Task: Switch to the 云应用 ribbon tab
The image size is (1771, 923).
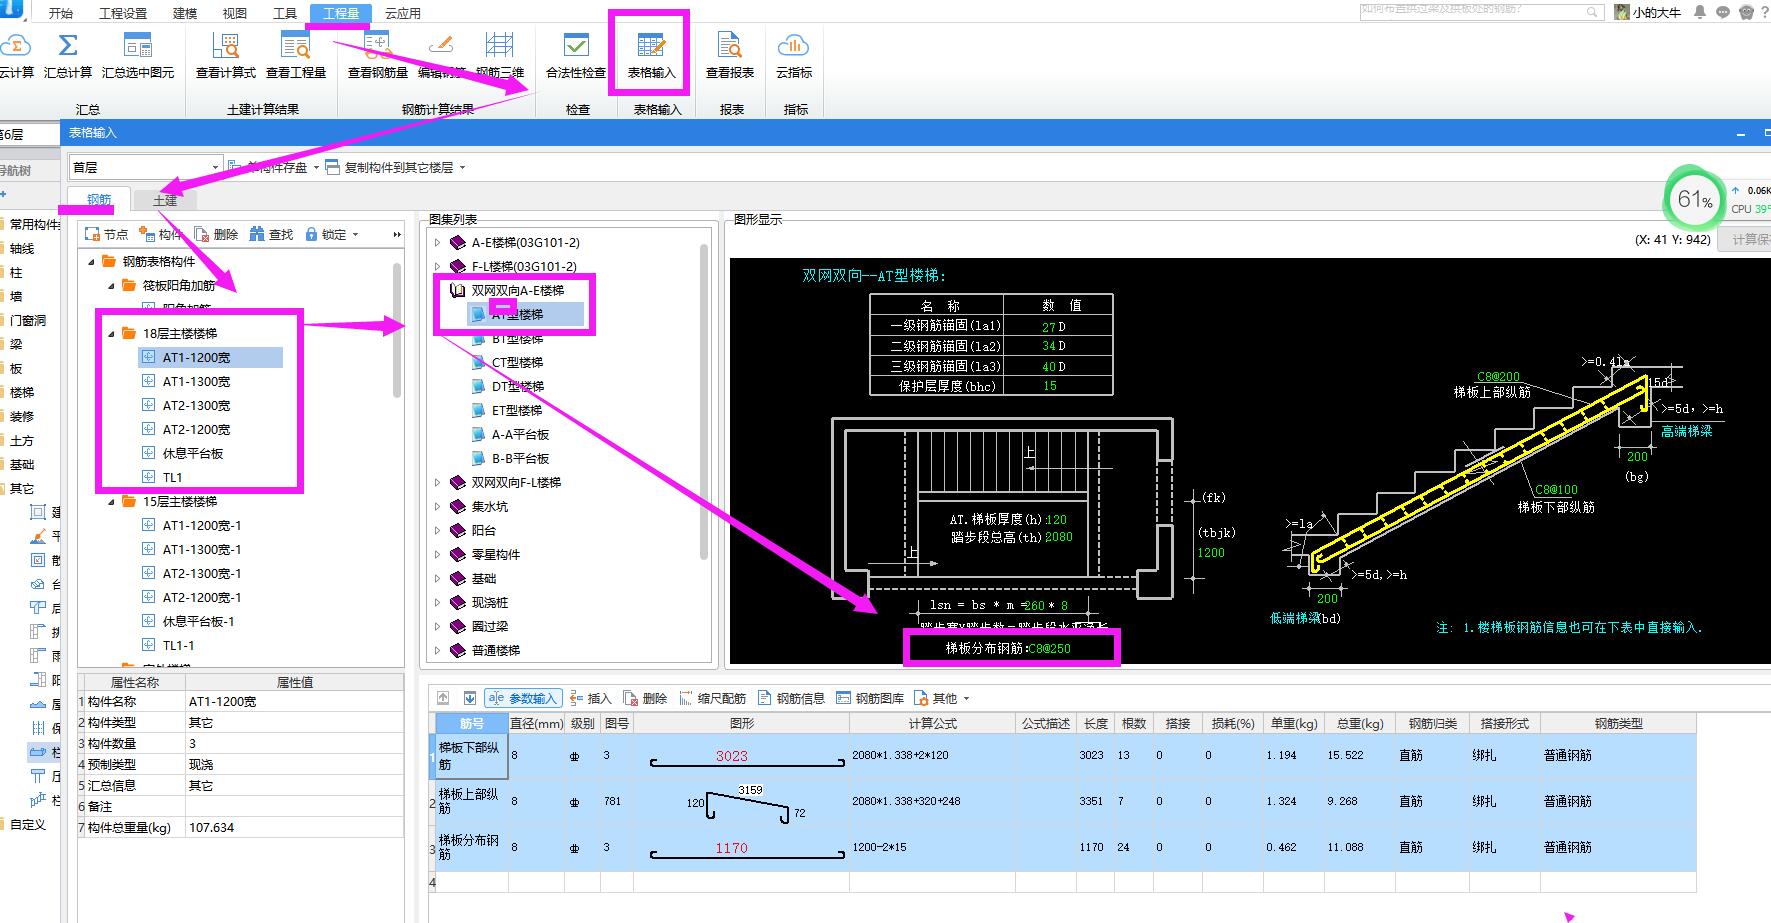Action: tap(403, 13)
